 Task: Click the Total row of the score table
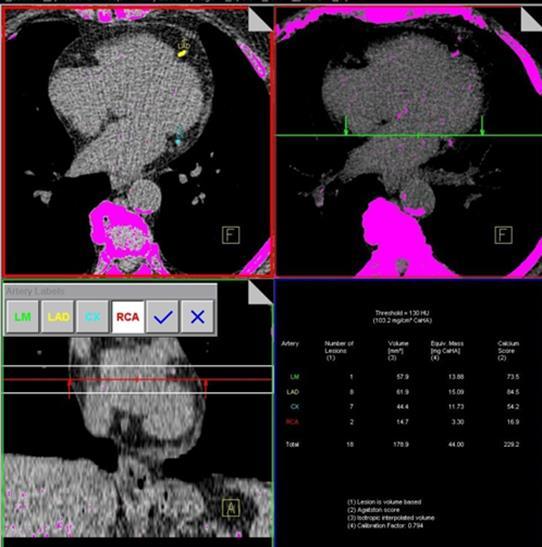401,444
